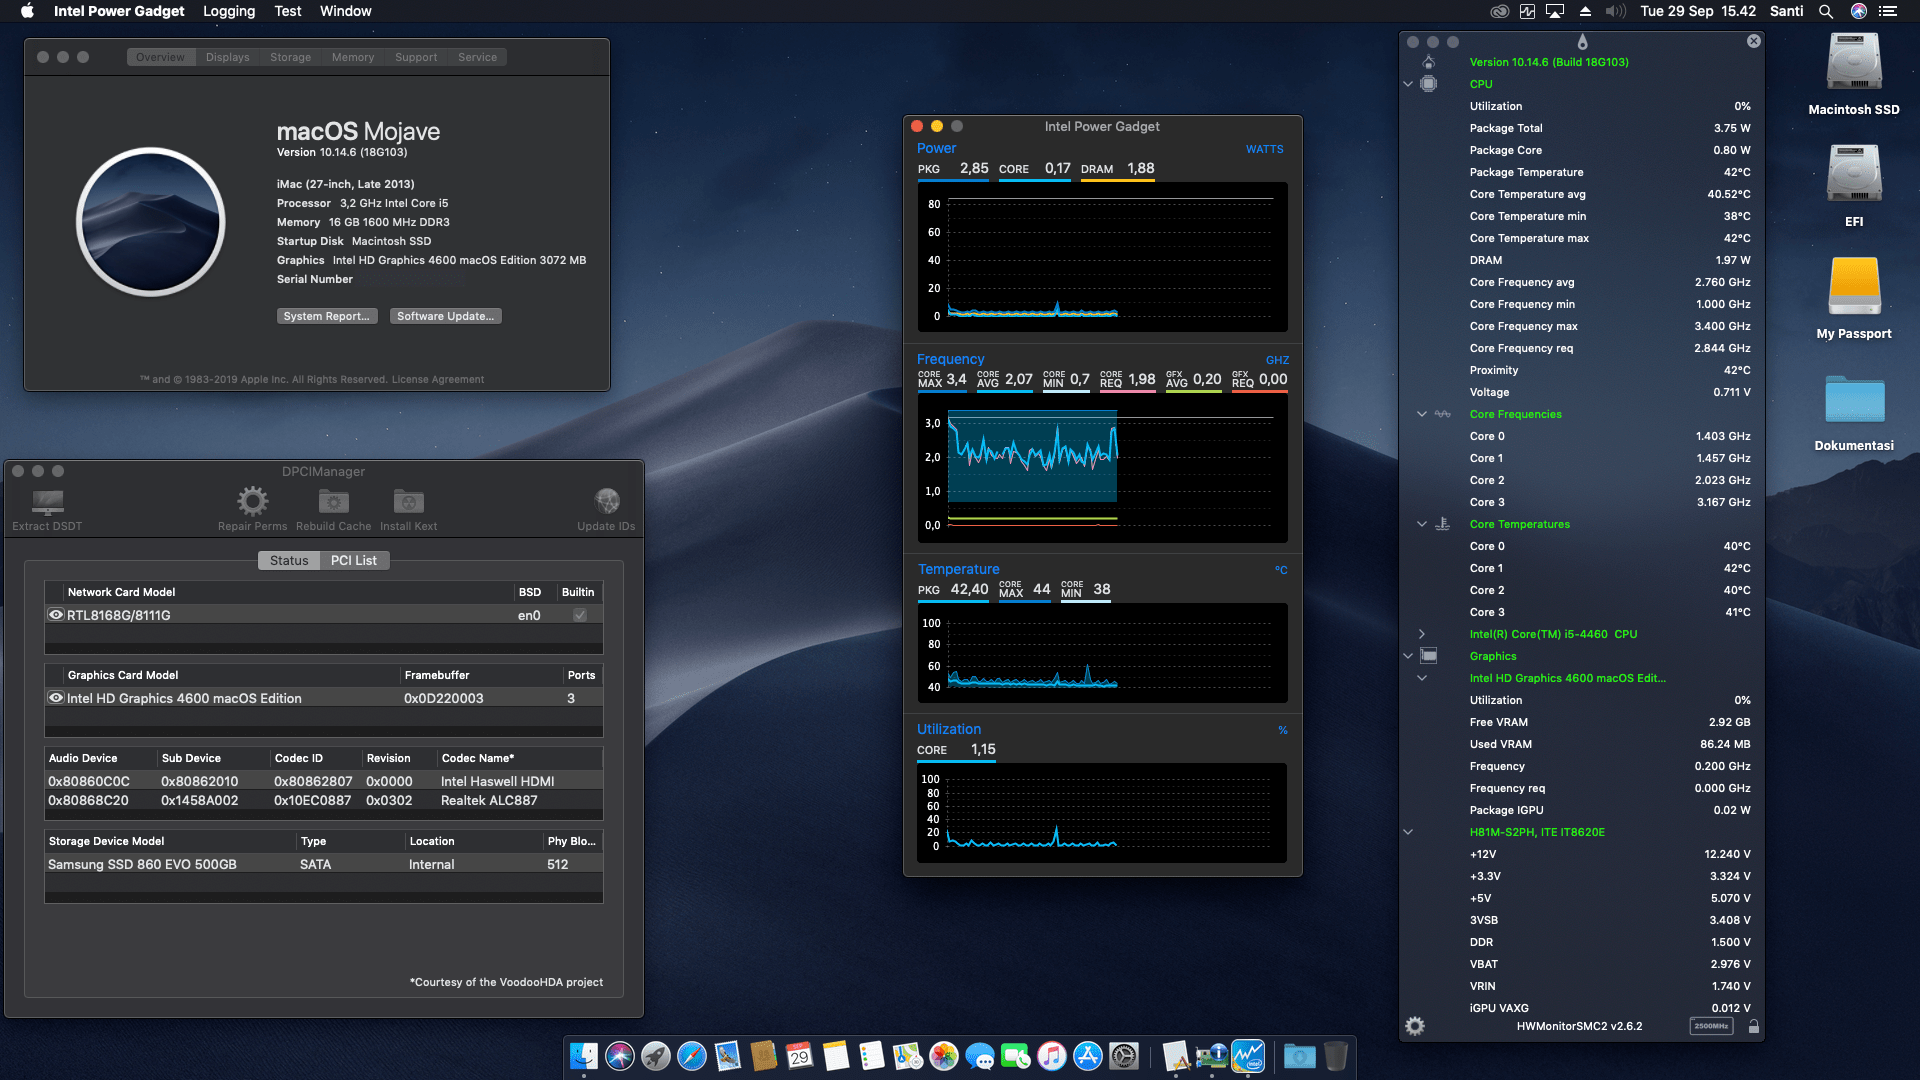The height and width of the screenshot is (1080, 1920).
Task: Click the Software Update button
Action: tap(445, 316)
